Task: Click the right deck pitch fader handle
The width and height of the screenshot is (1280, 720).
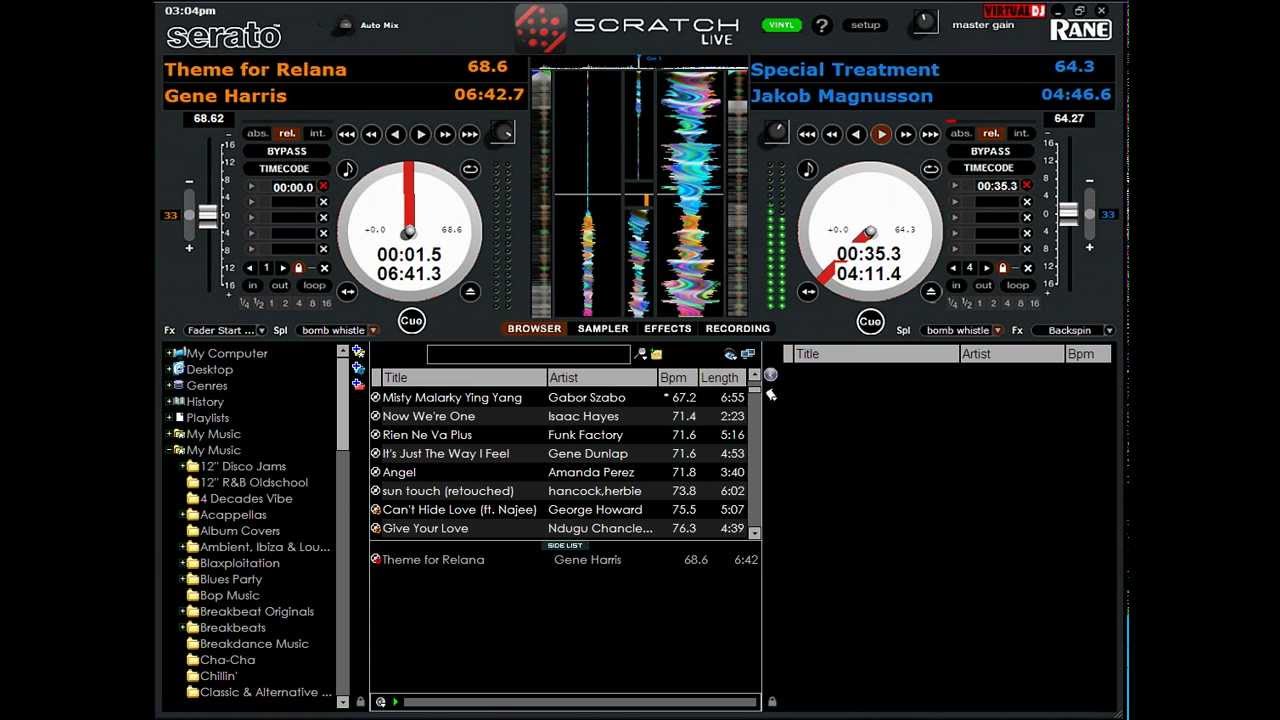Action: click(x=1069, y=214)
